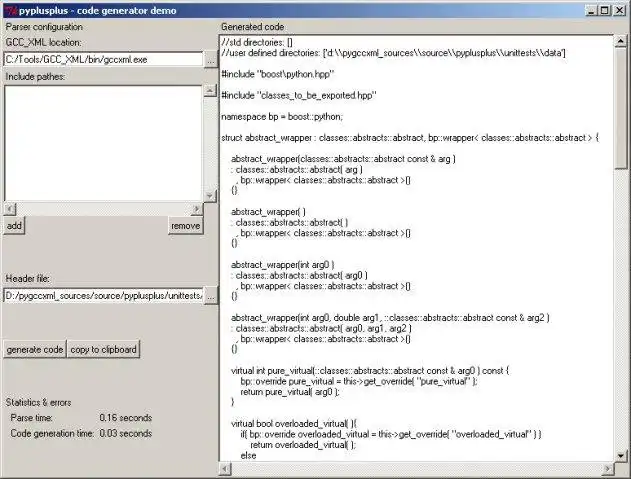Click the line '#include "boost\python.hpp"'

278,74
